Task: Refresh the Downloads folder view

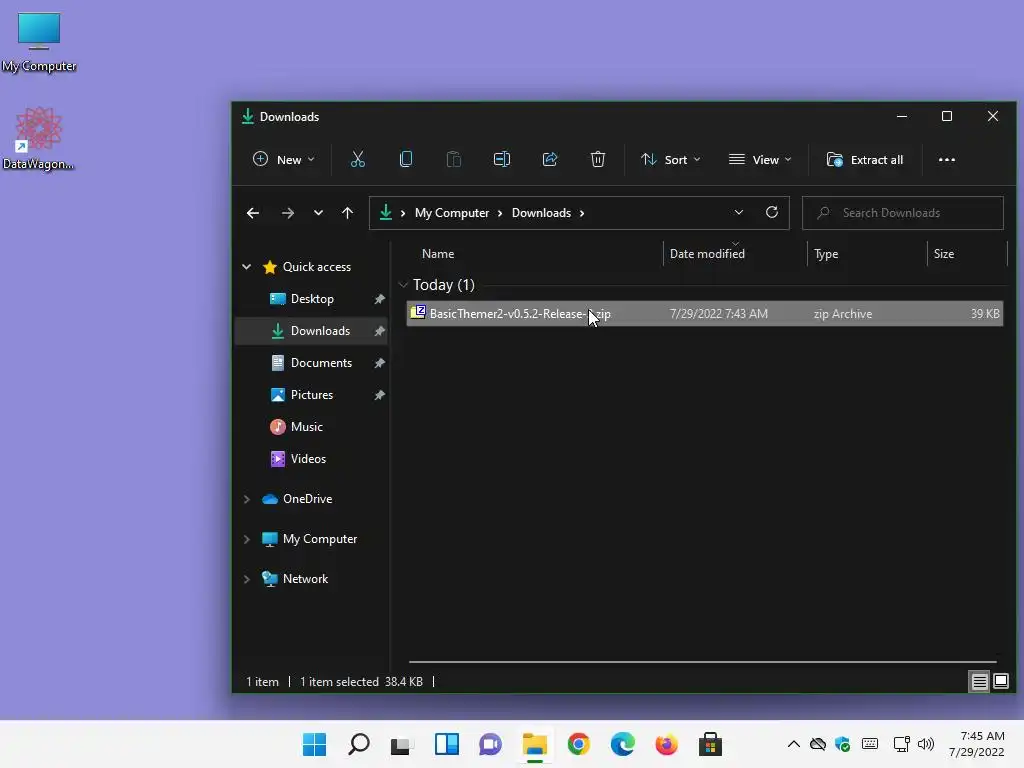Action: pos(772,213)
